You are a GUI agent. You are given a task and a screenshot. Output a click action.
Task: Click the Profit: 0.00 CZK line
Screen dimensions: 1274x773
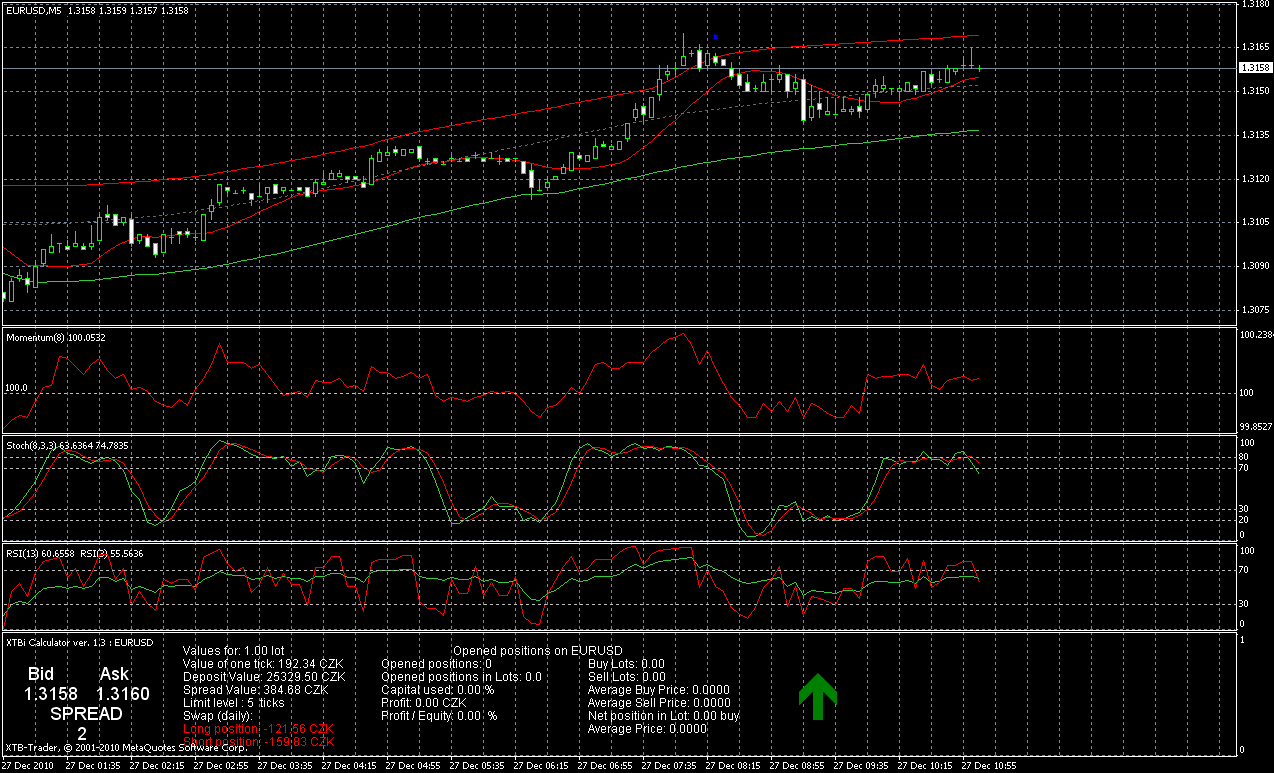424,703
